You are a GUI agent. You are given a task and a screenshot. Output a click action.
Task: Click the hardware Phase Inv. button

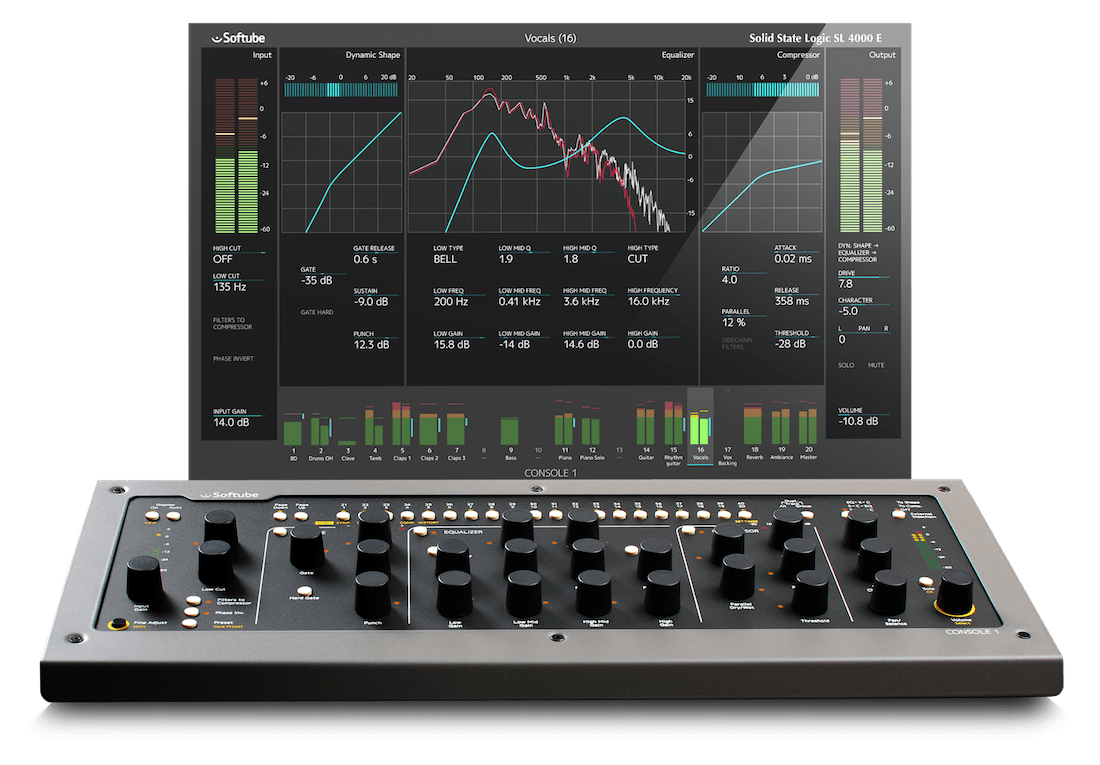(x=190, y=612)
